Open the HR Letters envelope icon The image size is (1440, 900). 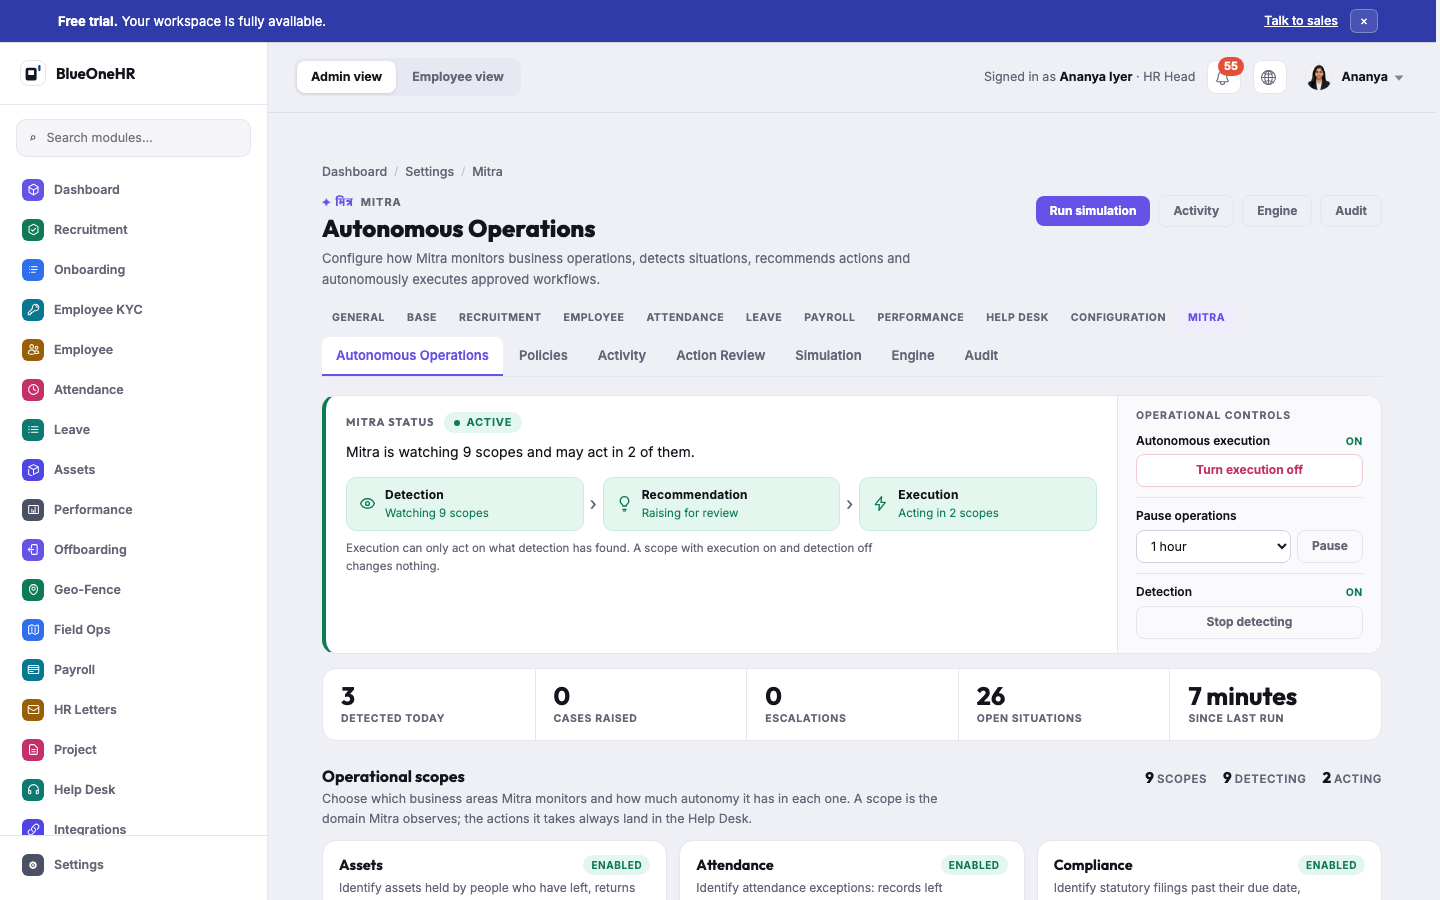[x=33, y=710]
